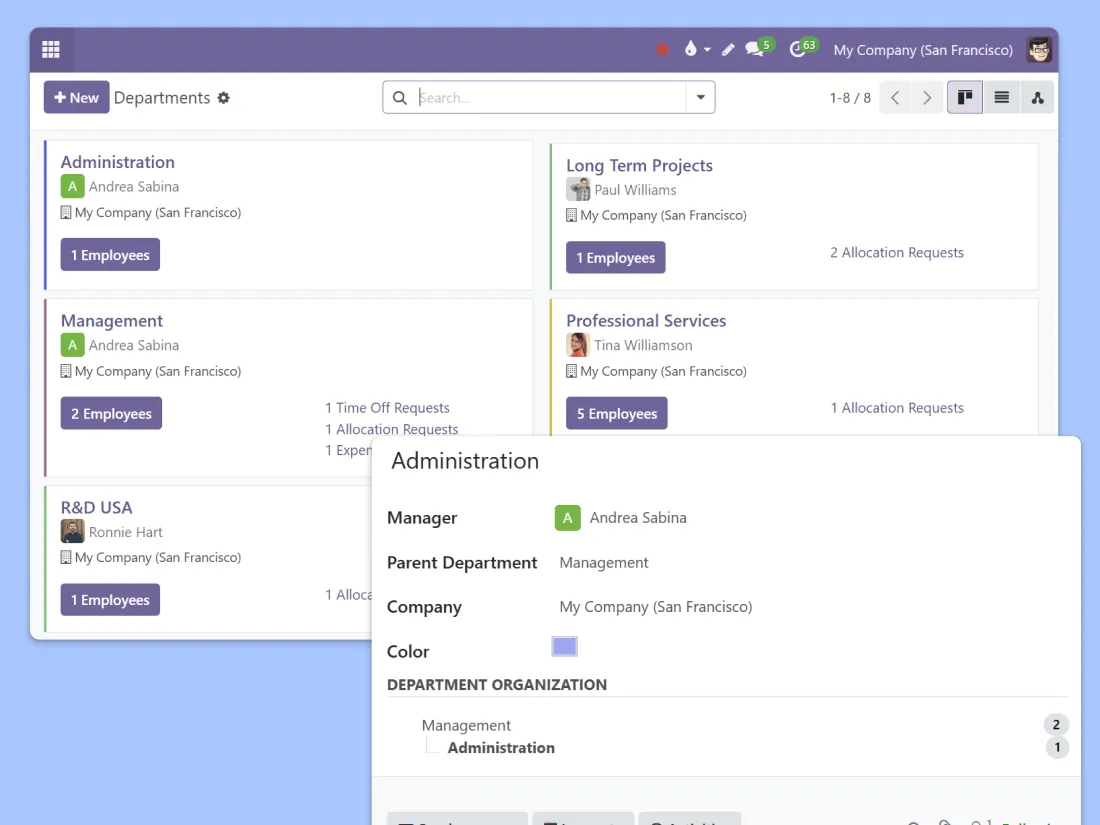1100x825 pixels.
Task: Open the main apps grid menu
Action: point(51,50)
